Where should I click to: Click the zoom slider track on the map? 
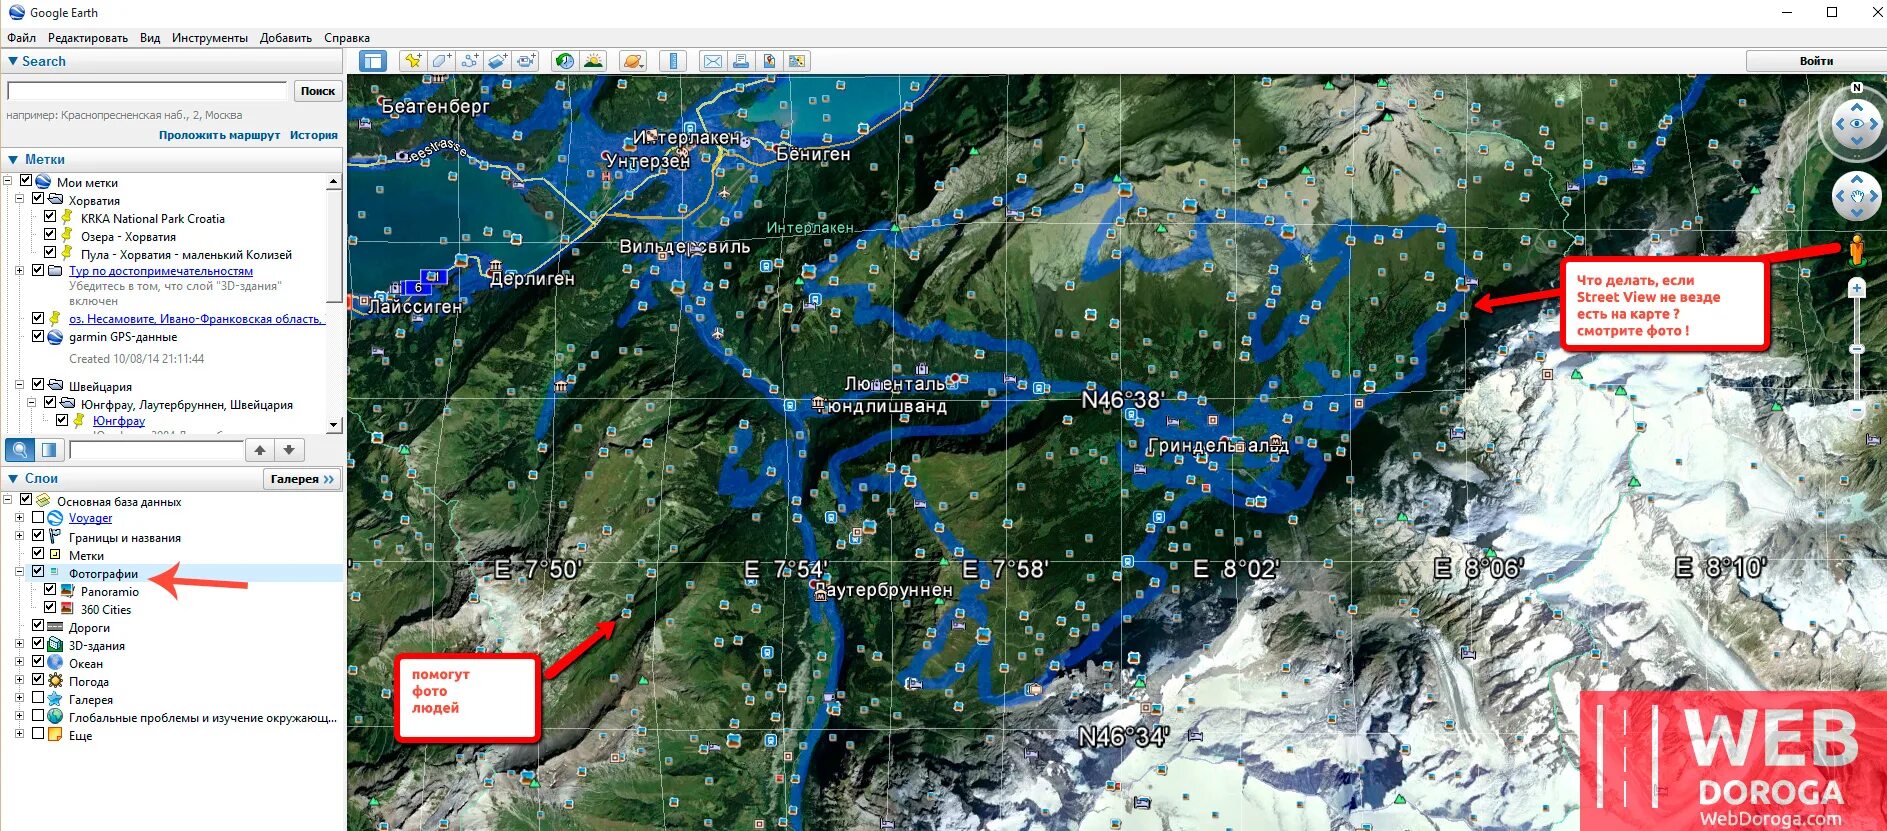coord(1857,348)
